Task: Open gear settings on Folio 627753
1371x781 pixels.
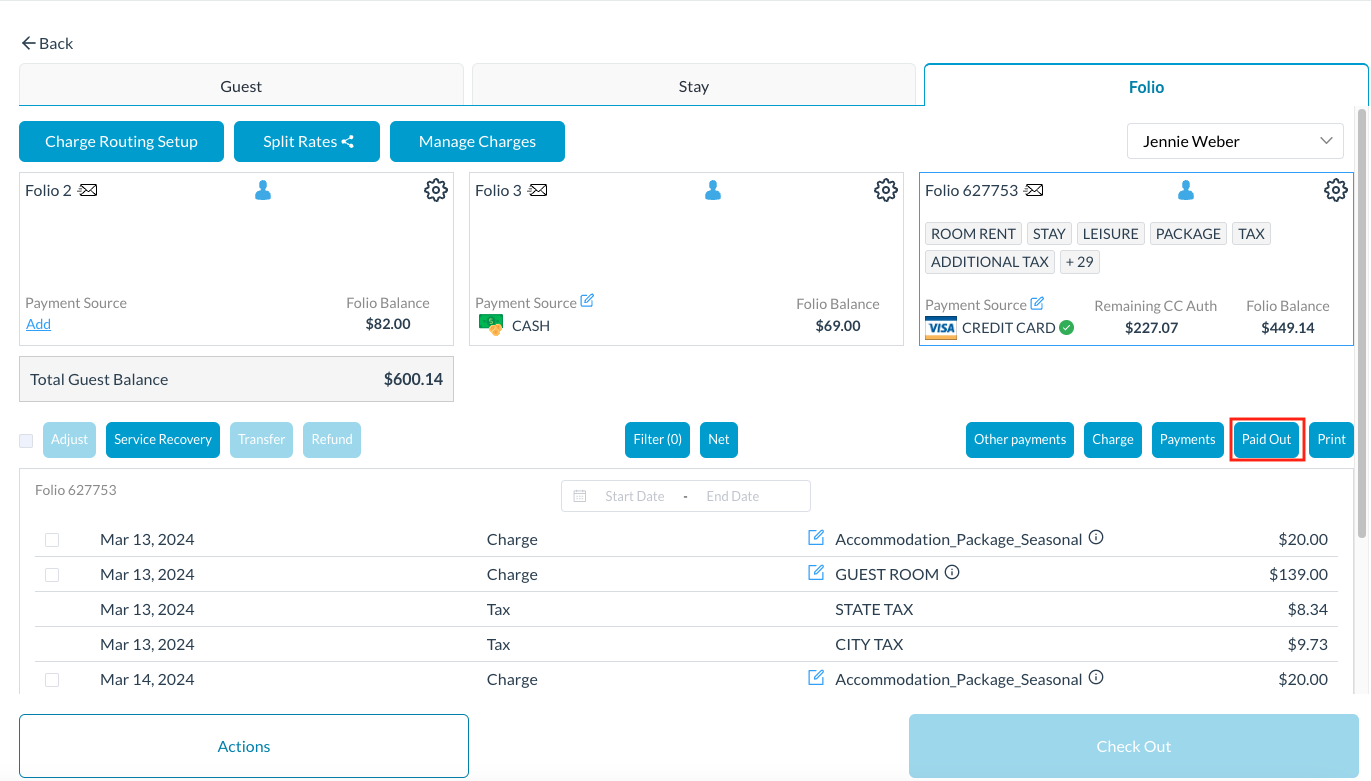Action: [1336, 190]
